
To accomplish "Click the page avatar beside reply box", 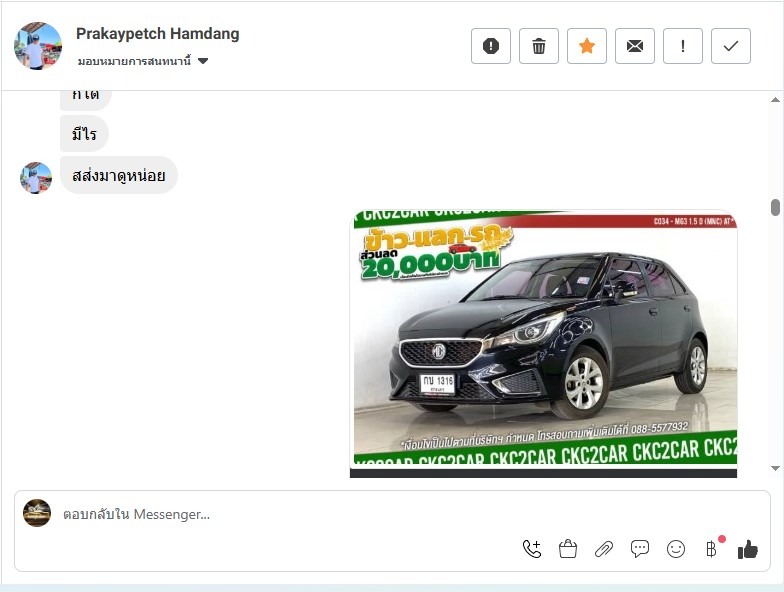I will point(37,513).
